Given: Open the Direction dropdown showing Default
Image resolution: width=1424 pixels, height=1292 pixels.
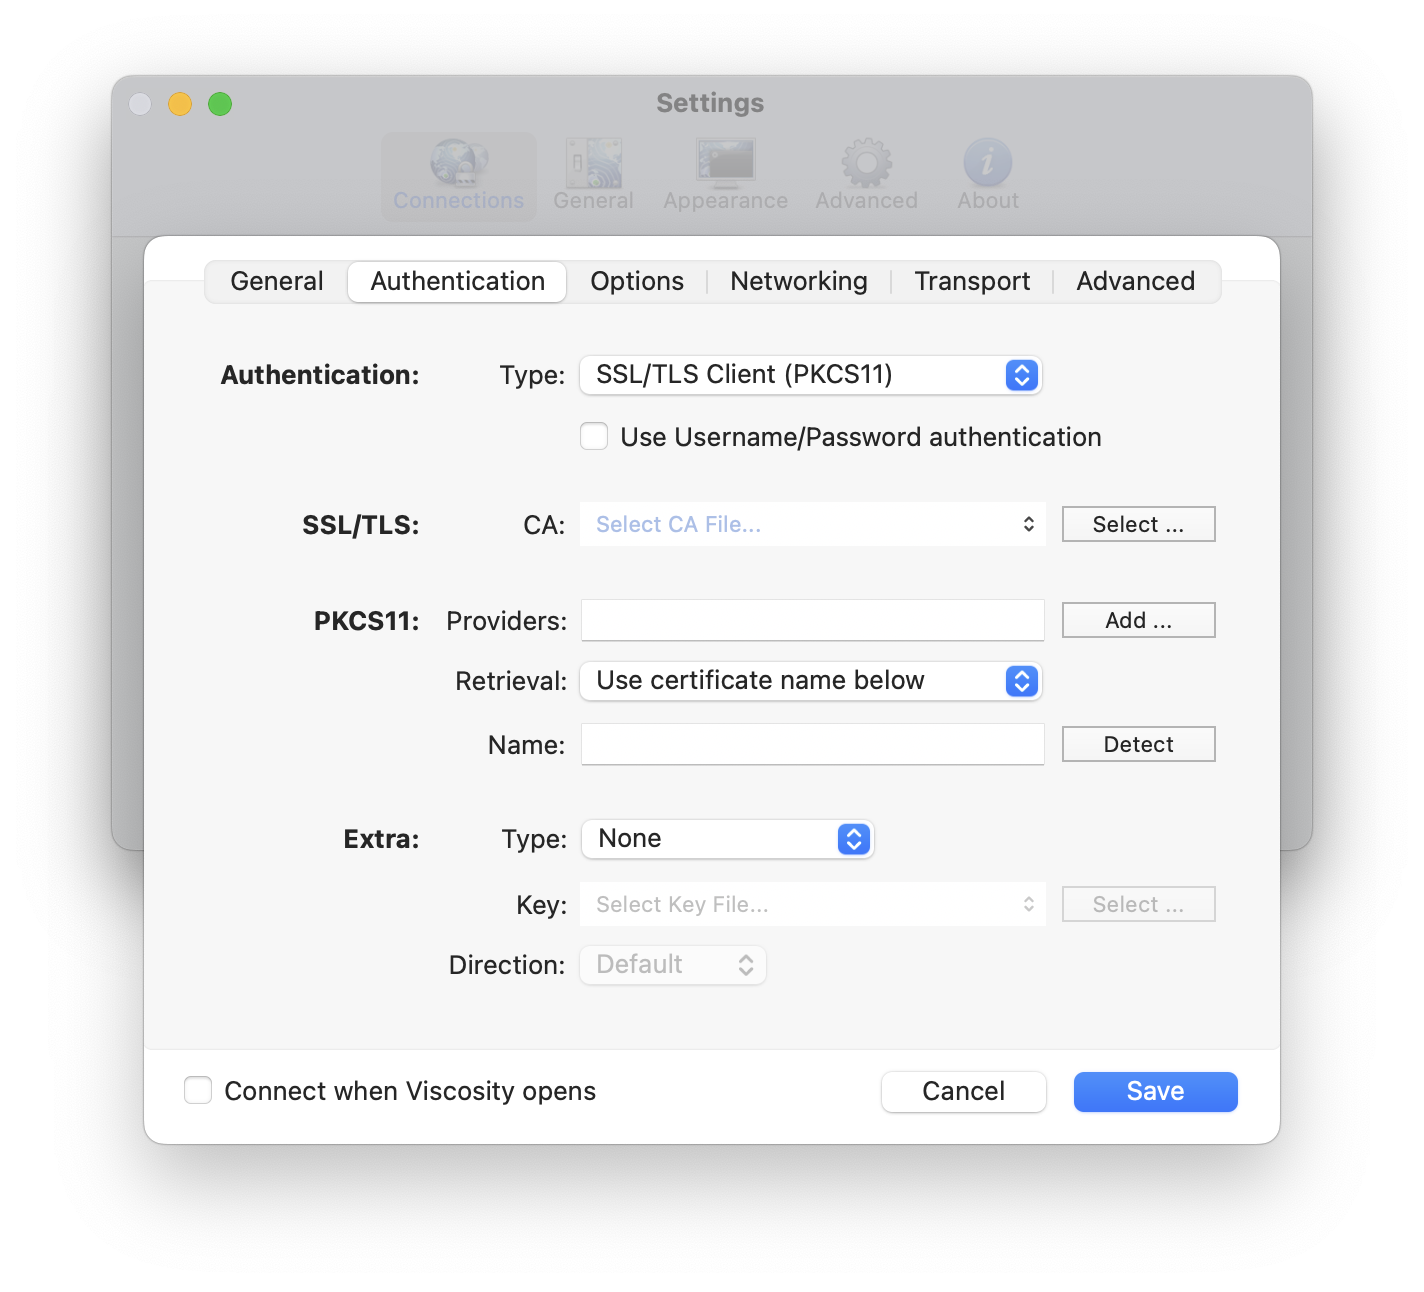Looking at the screenshot, I should [x=673, y=965].
